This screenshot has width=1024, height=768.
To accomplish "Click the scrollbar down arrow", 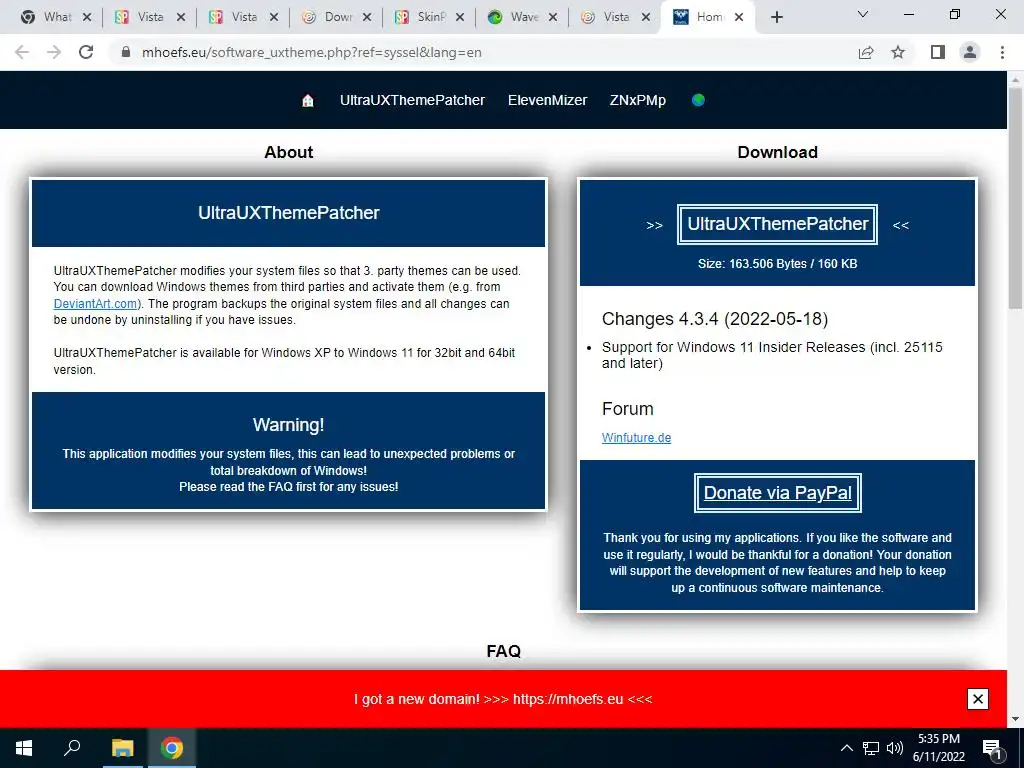I will pyautogui.click(x=1015, y=719).
